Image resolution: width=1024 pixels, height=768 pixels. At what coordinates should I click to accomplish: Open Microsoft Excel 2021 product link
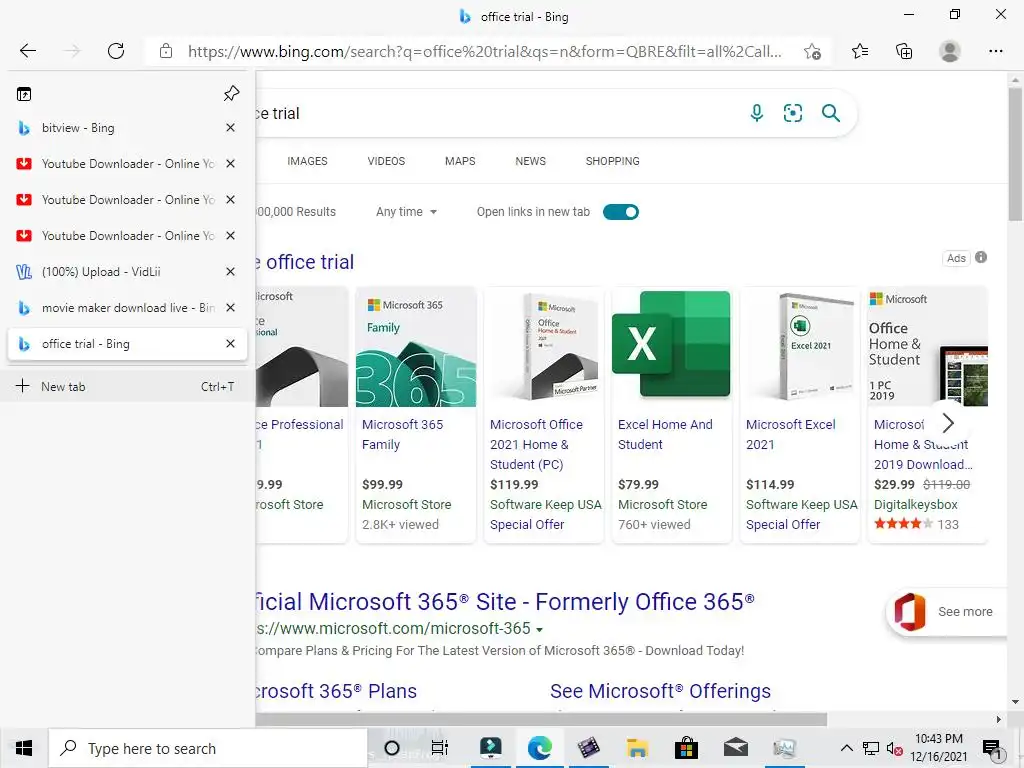pos(790,434)
